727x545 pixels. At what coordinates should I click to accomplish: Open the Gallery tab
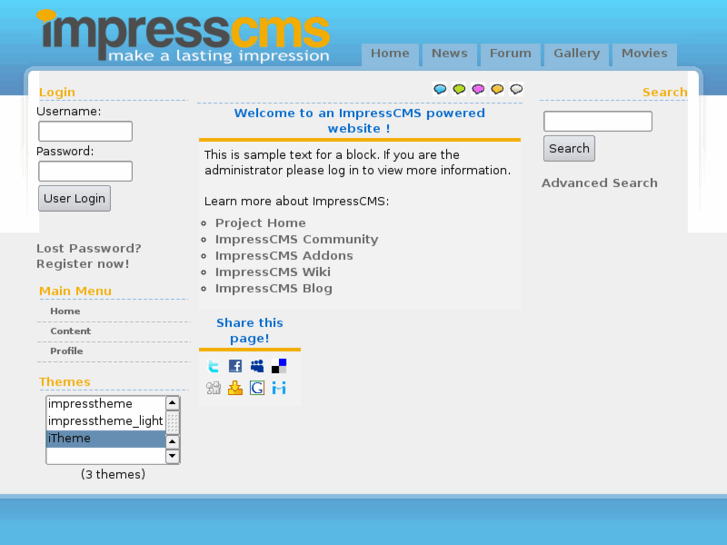(576, 55)
